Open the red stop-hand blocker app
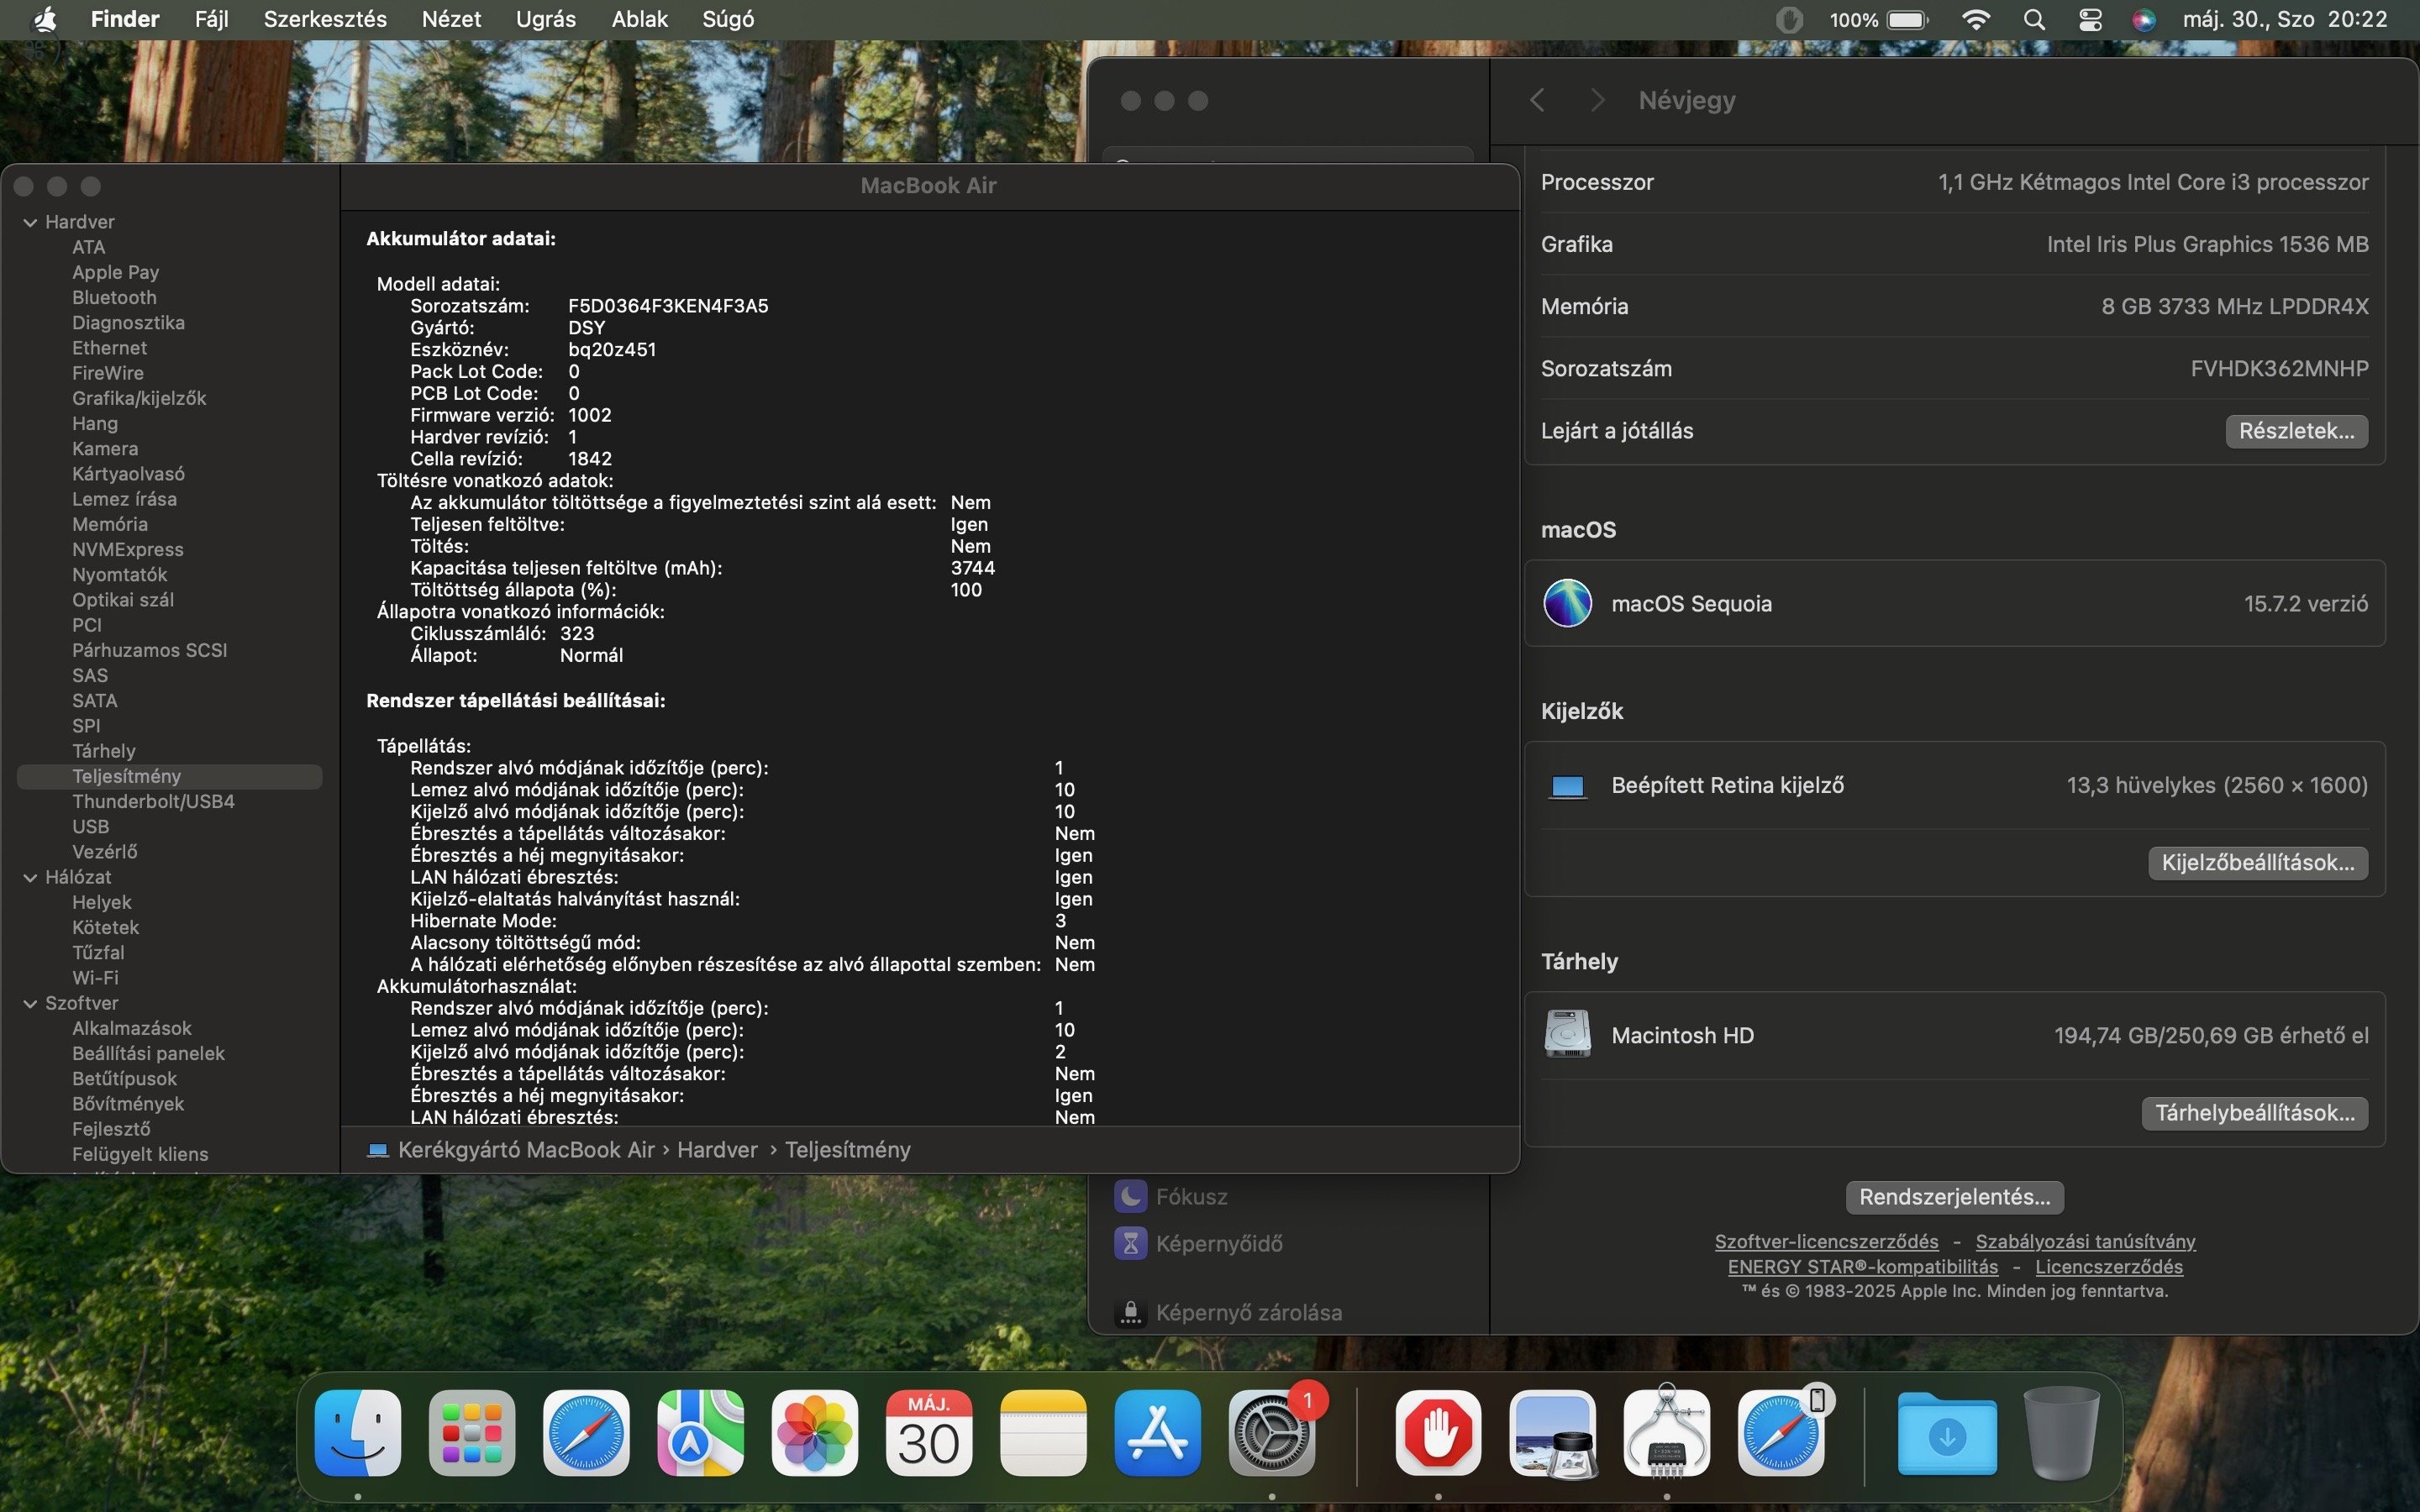2420x1512 pixels. pos(1438,1432)
